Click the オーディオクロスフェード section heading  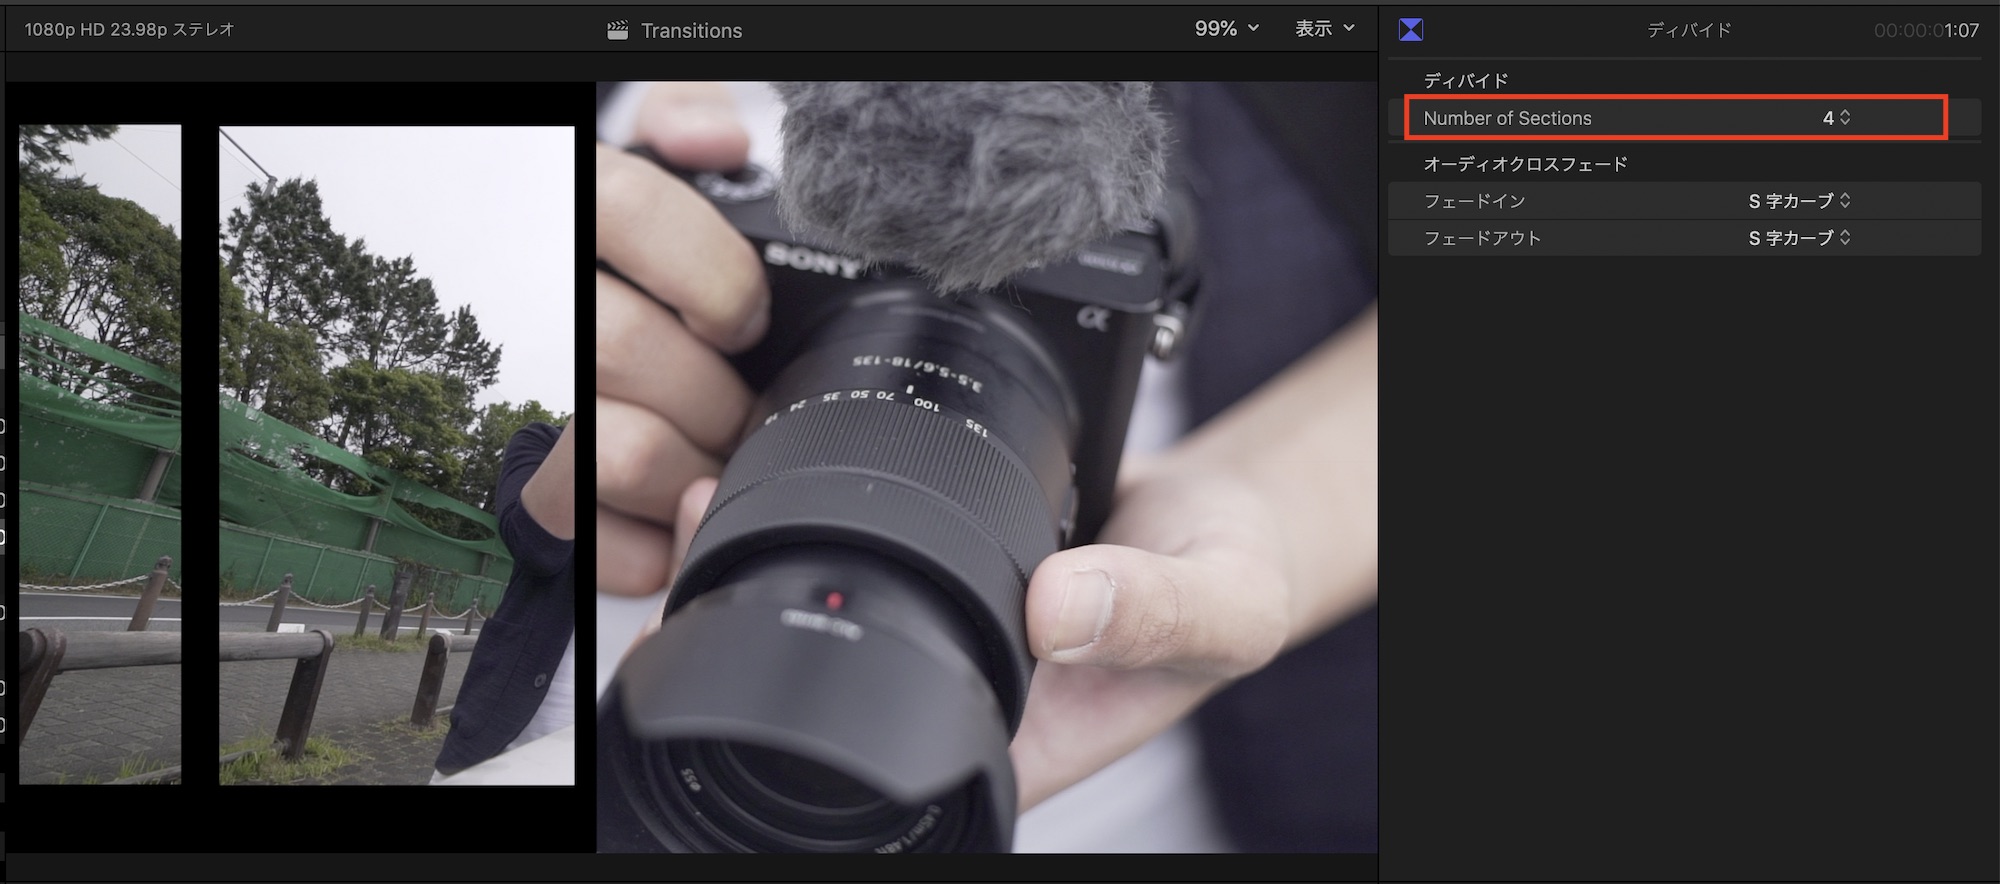[1525, 164]
